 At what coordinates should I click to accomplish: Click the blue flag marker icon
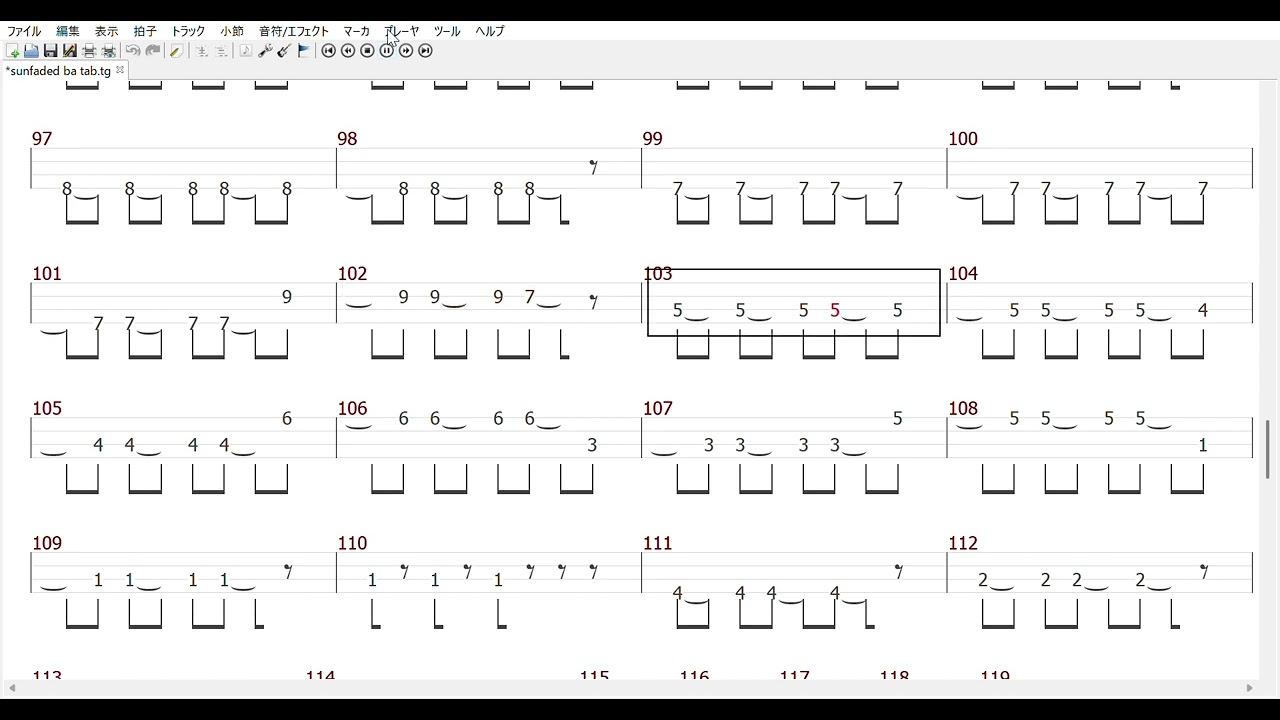[304, 51]
